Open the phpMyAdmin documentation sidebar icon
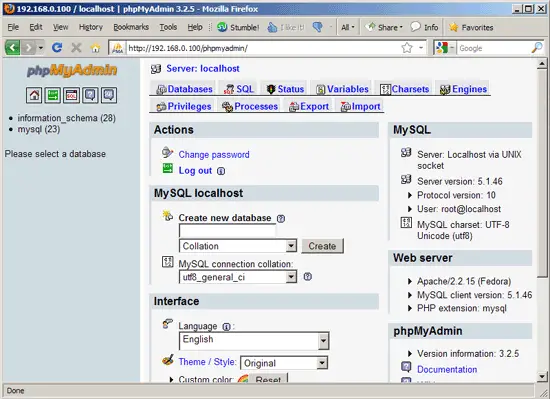The height and width of the screenshot is (399, 550). point(90,95)
